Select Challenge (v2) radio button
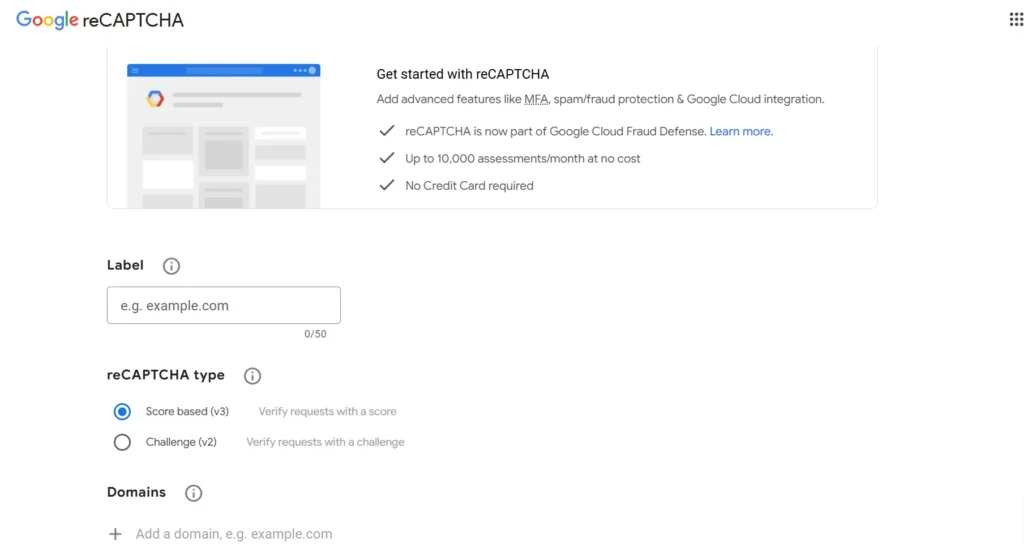Screen dimensions: 1024x551 tap(122, 442)
